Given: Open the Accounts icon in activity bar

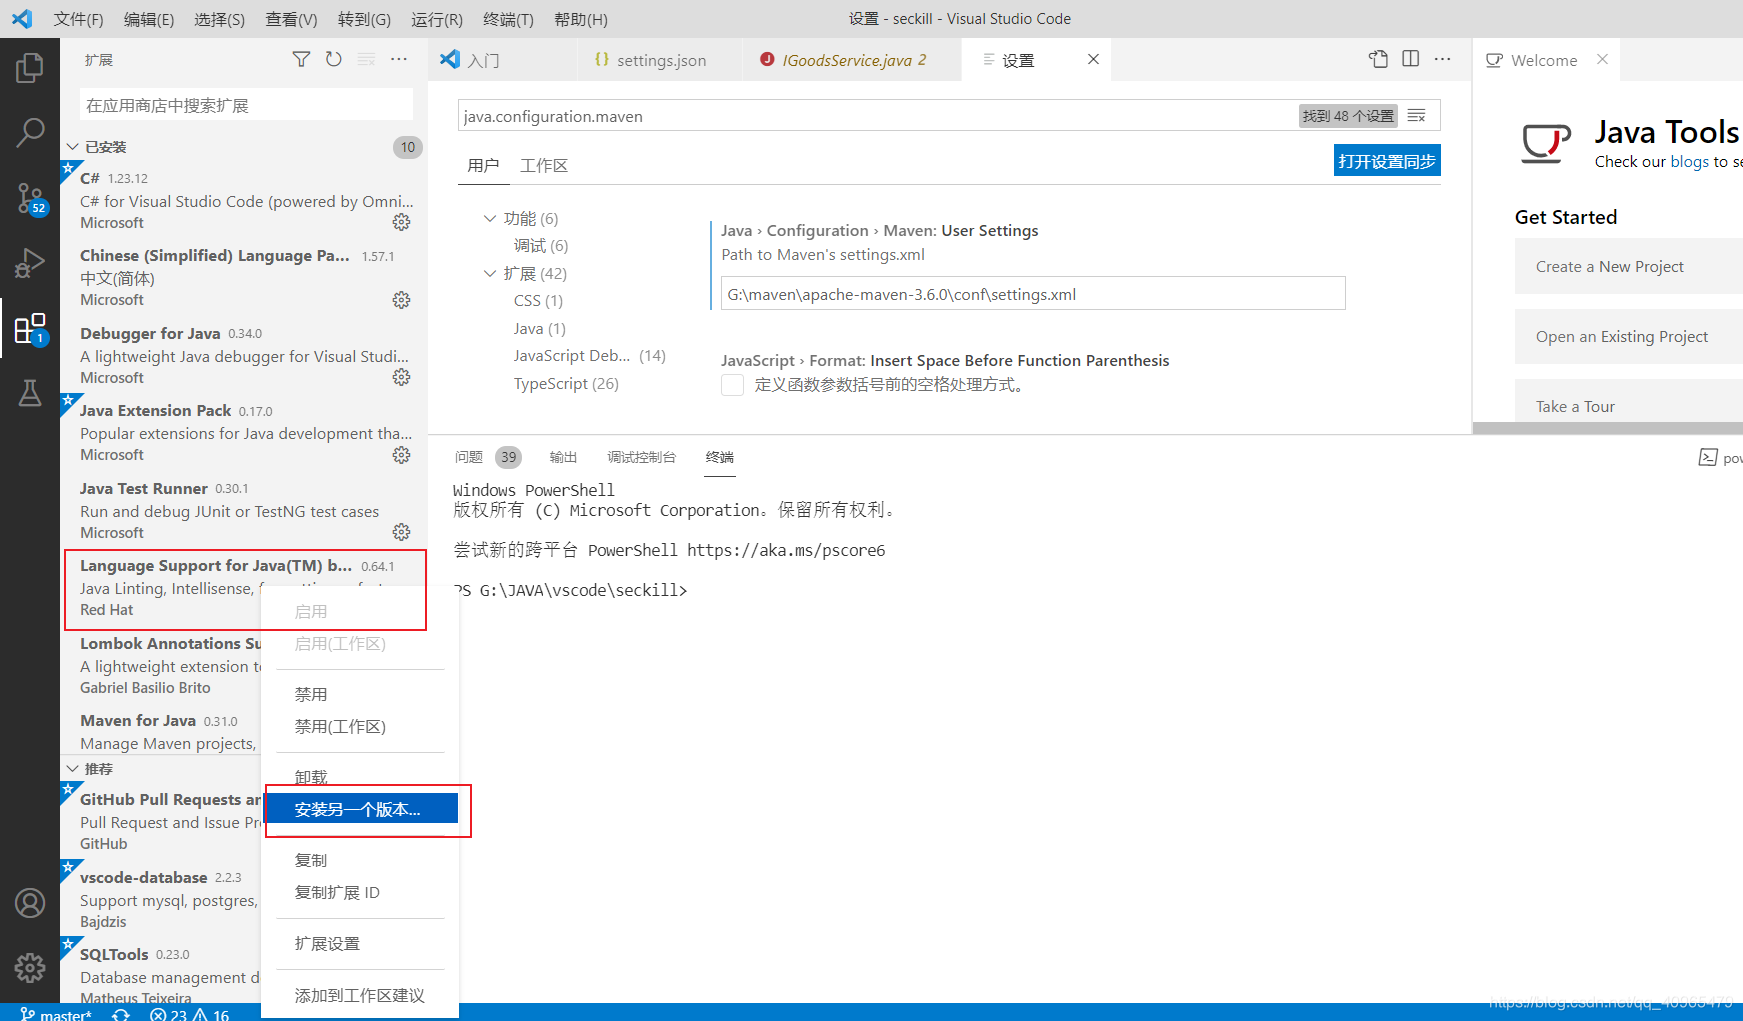Looking at the screenshot, I should [30, 903].
